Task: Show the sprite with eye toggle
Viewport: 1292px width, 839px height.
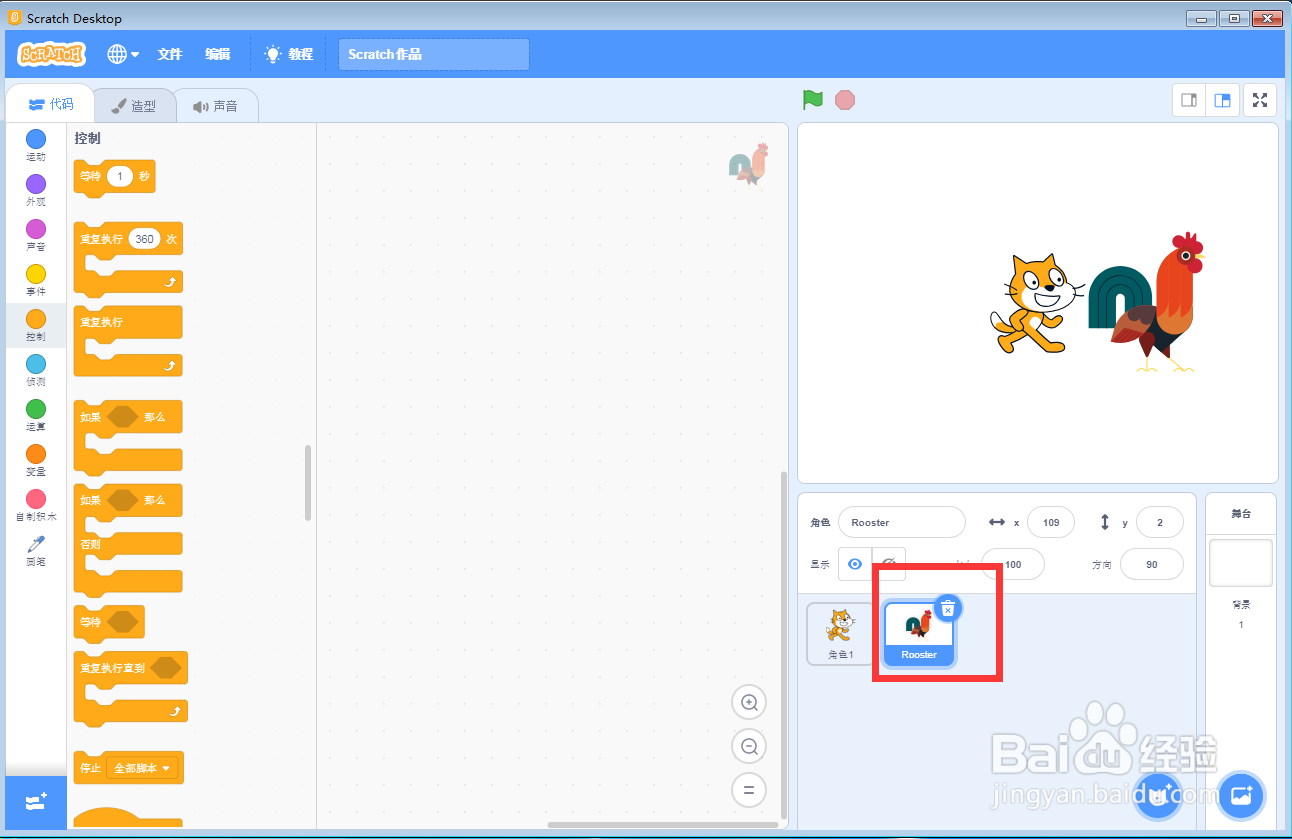Action: point(855,564)
